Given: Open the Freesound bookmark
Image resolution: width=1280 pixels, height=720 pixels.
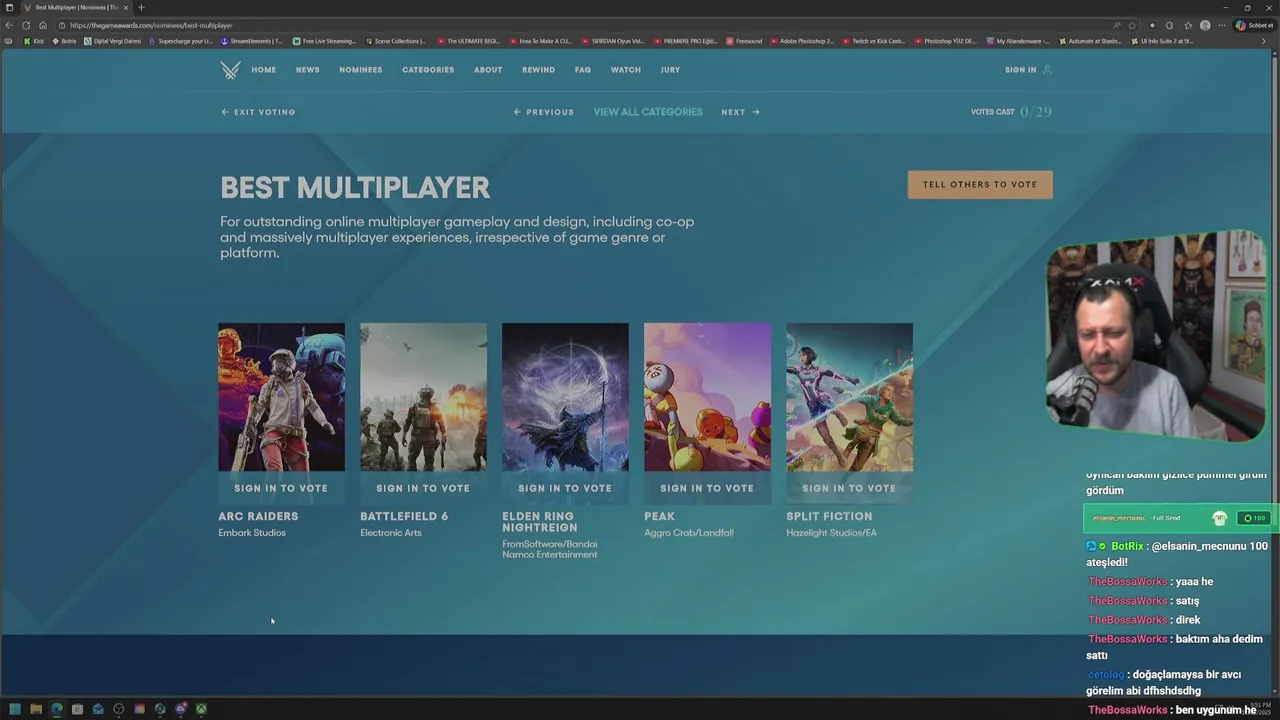Looking at the screenshot, I should point(744,41).
